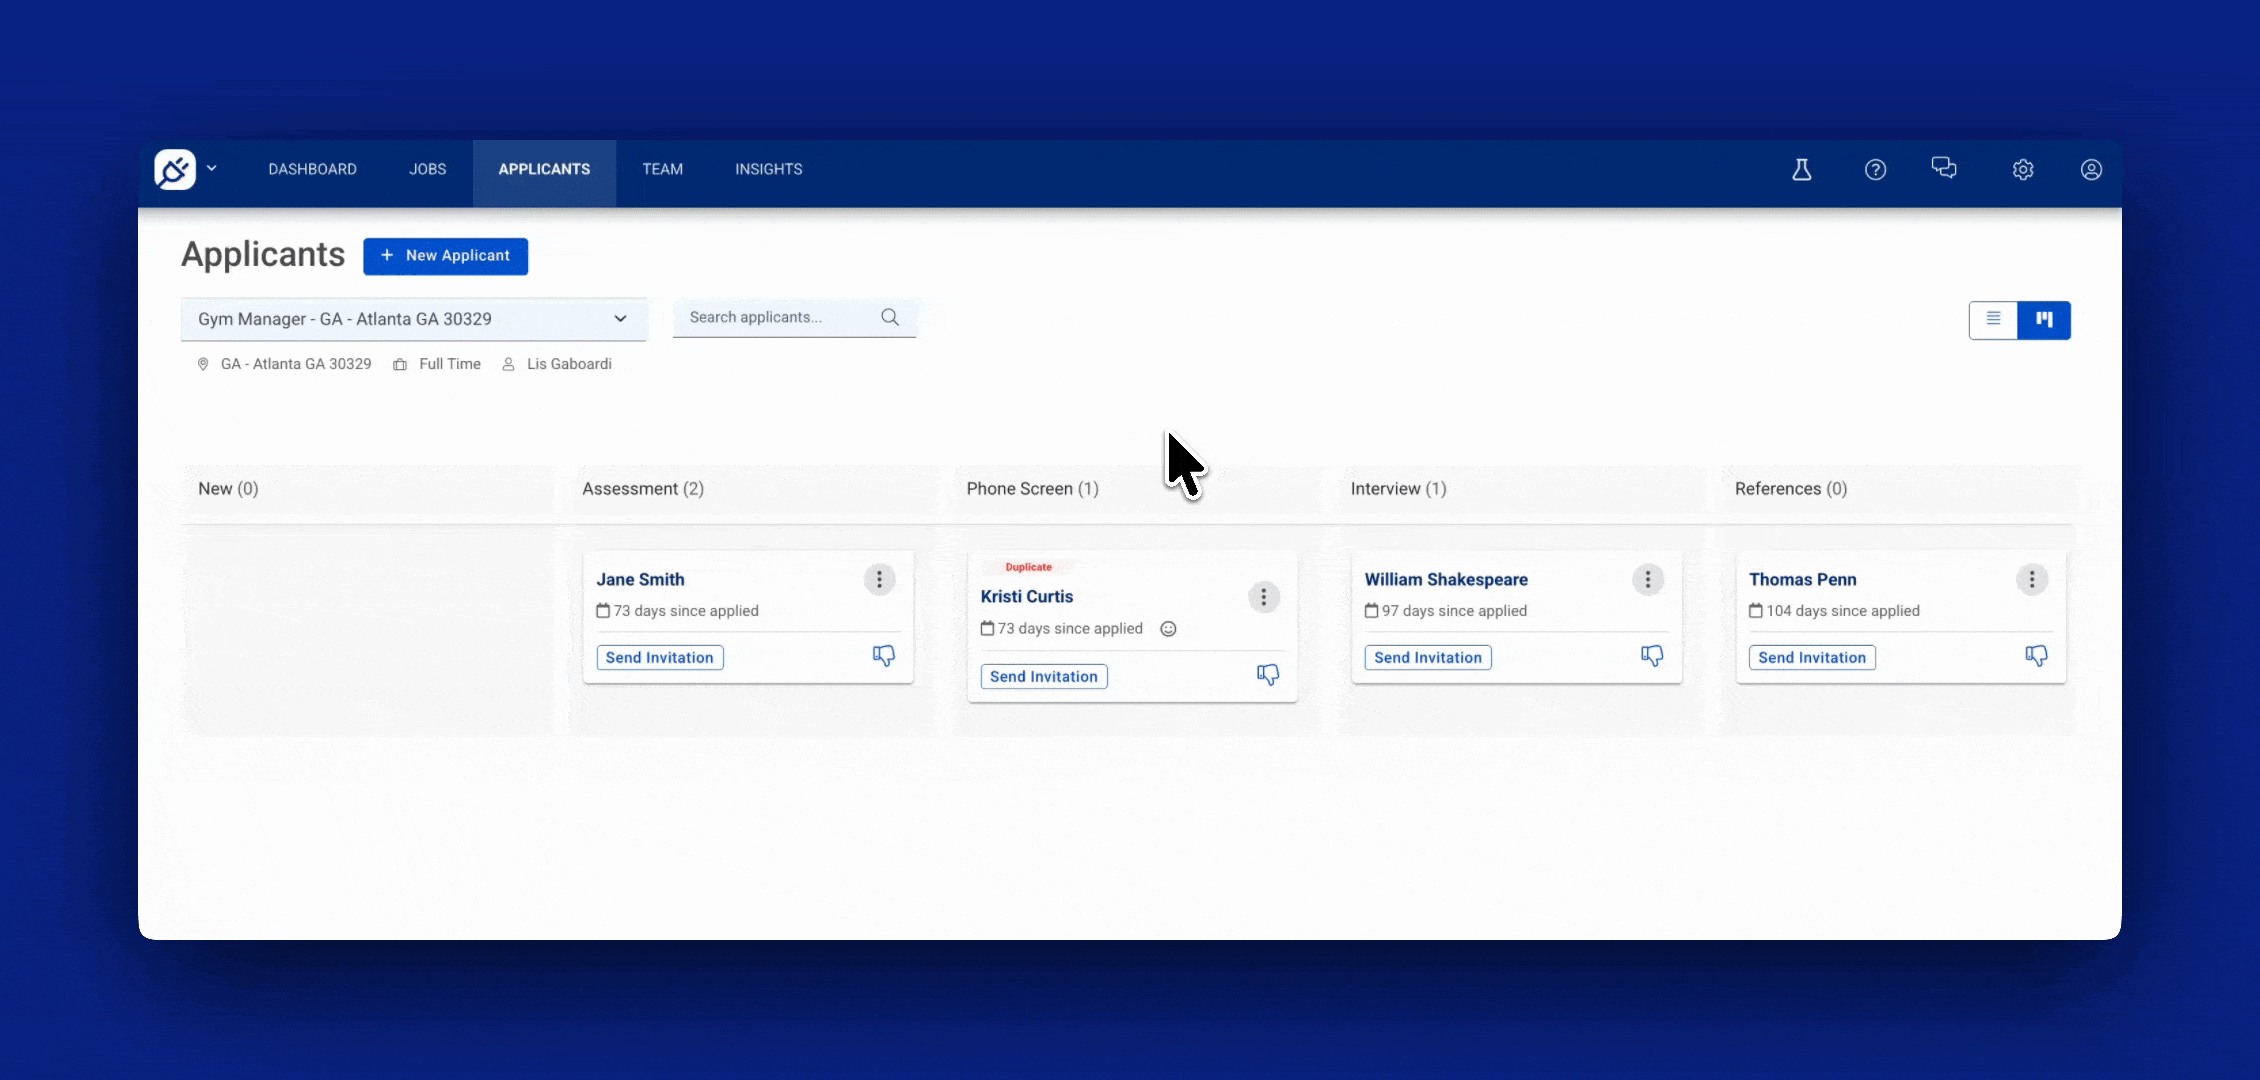Viewport: 2260px width, 1080px height.
Task: Open the lab flask features icon
Action: (1802, 170)
